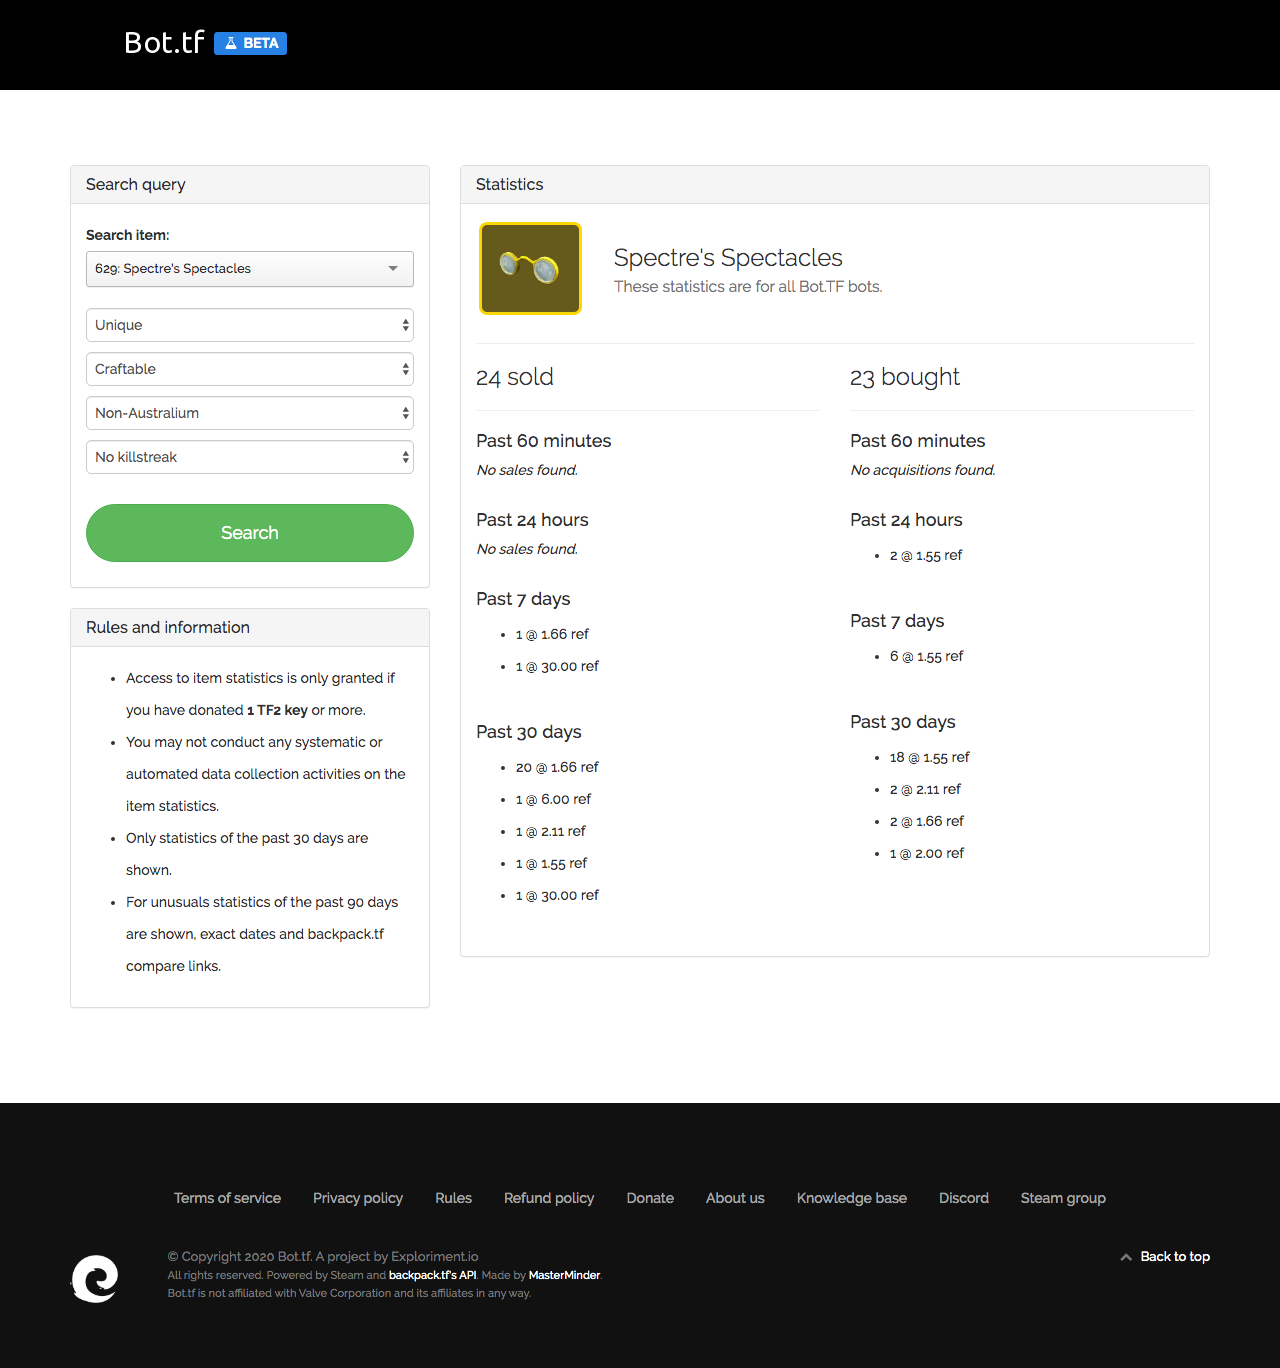Select the "1 @ 2.00 ref" bought entry
This screenshot has height=1368, width=1280.
pyautogui.click(x=927, y=853)
